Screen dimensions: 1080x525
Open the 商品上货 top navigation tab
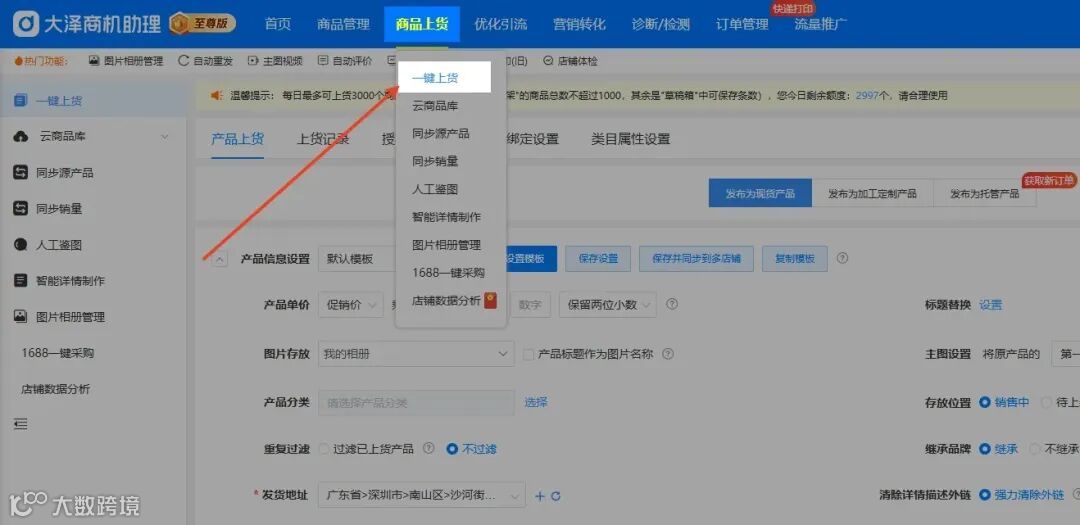(422, 24)
